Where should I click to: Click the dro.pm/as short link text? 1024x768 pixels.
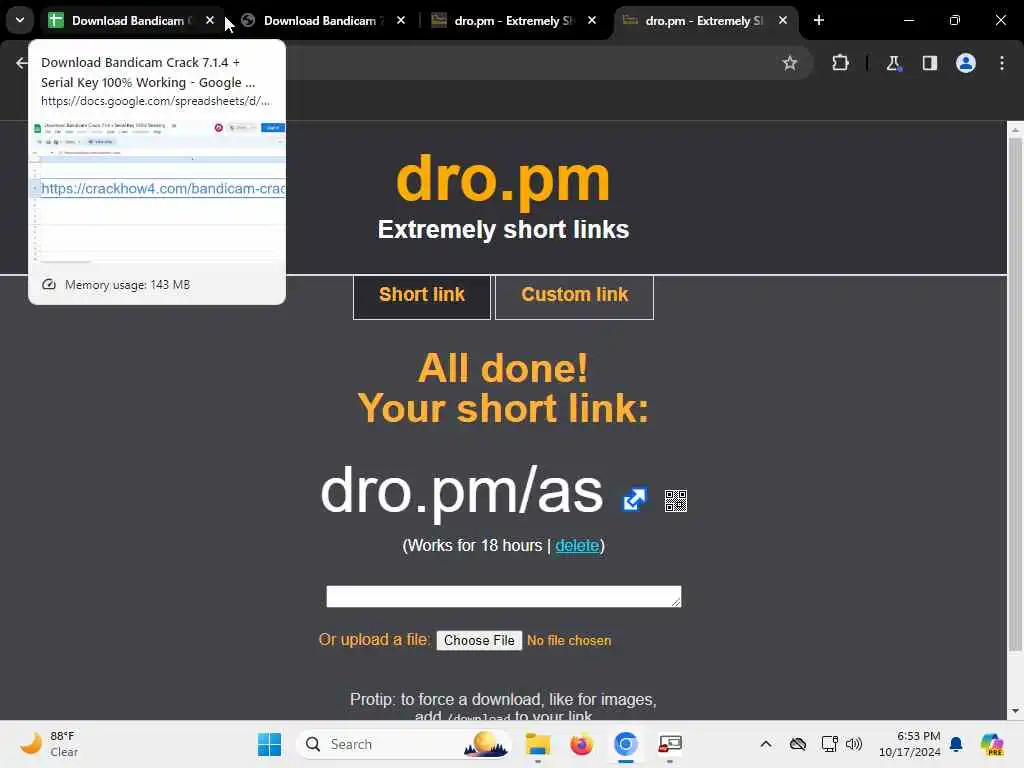461,492
